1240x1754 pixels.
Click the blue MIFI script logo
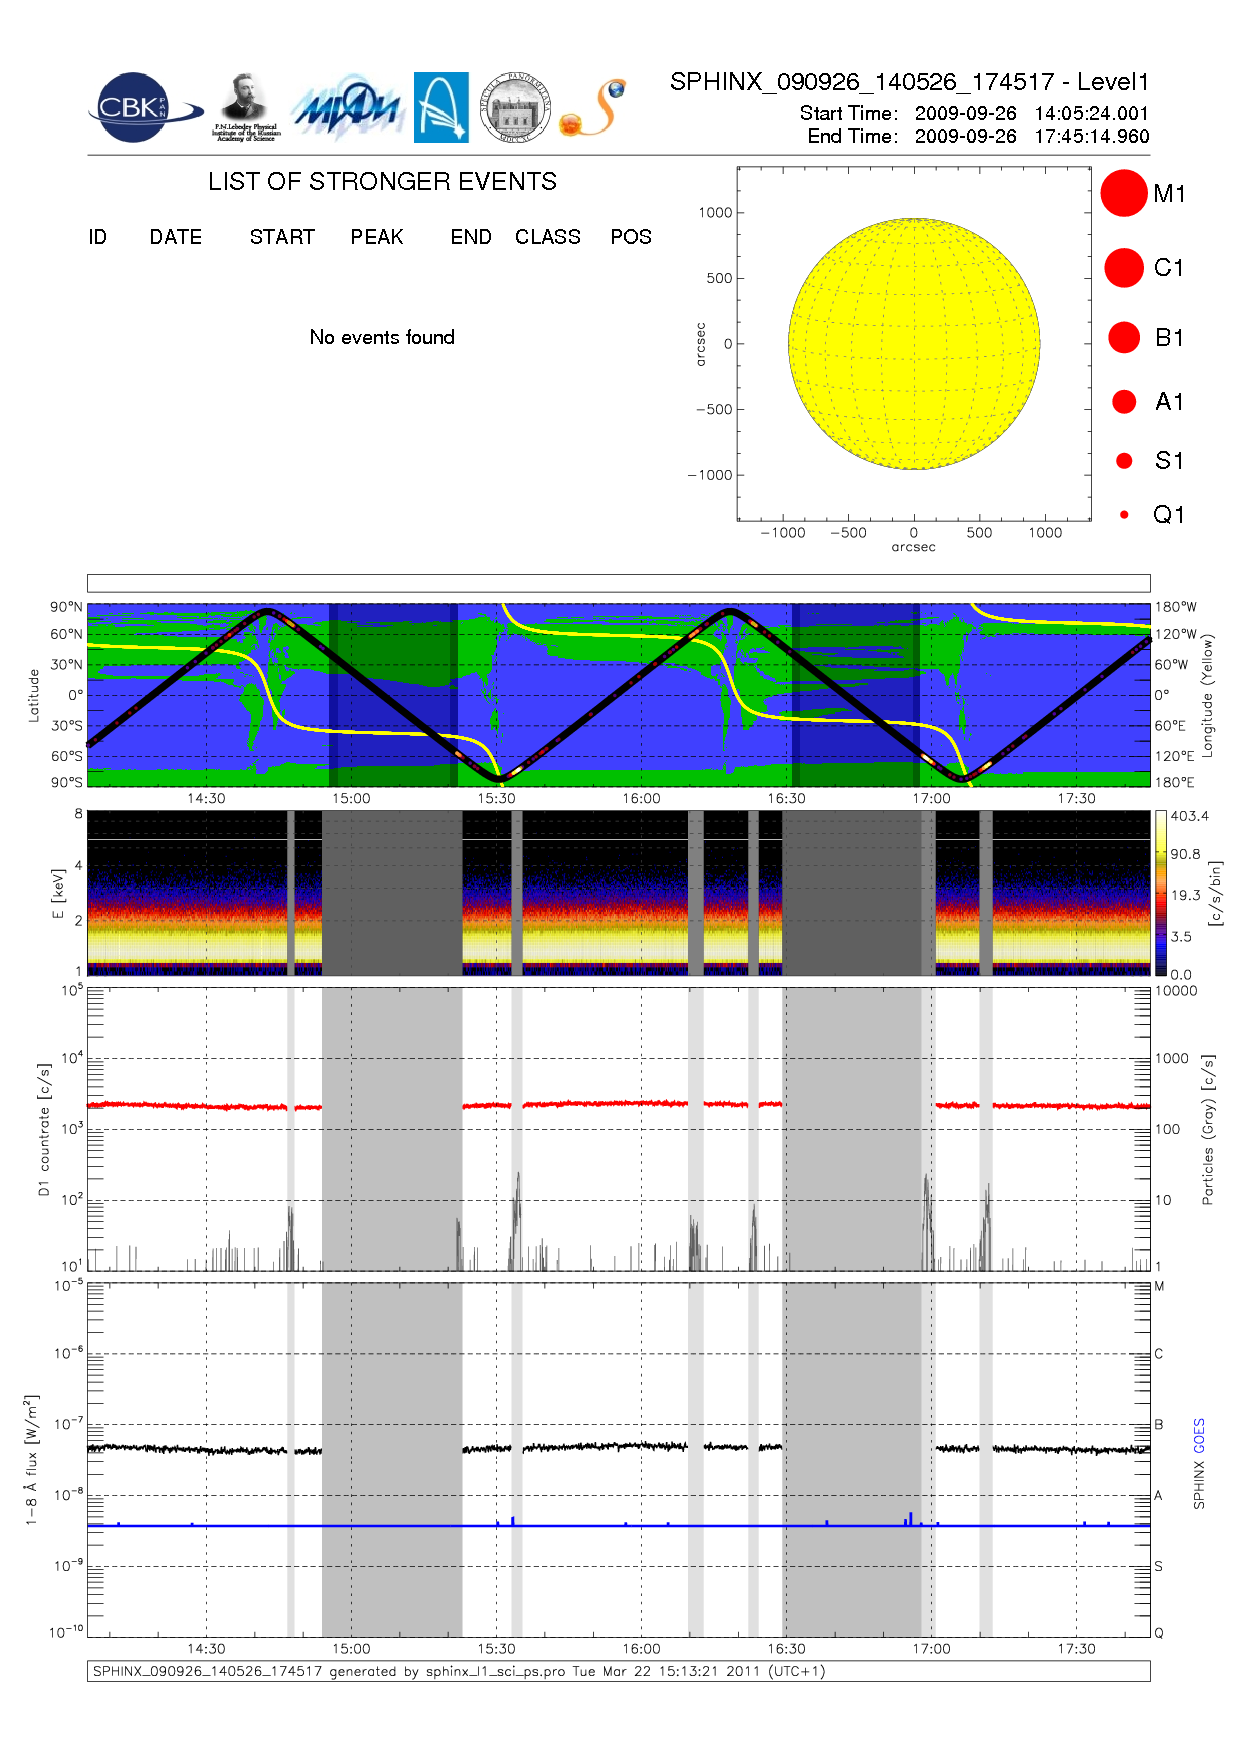pyautogui.click(x=347, y=108)
